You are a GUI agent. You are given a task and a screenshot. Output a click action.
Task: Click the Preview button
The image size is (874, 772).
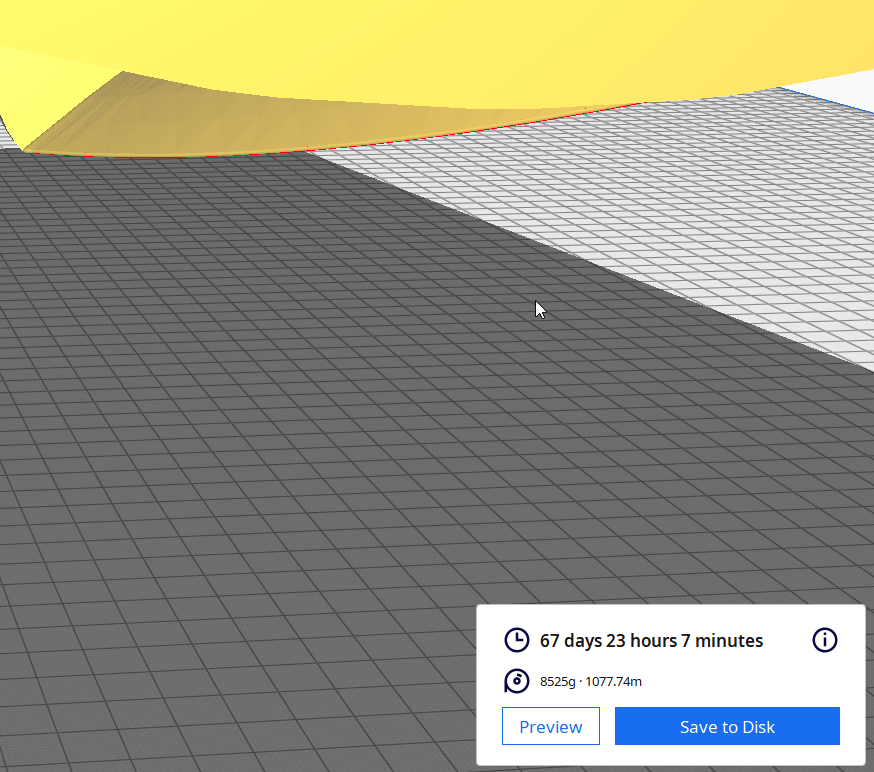[x=550, y=726]
